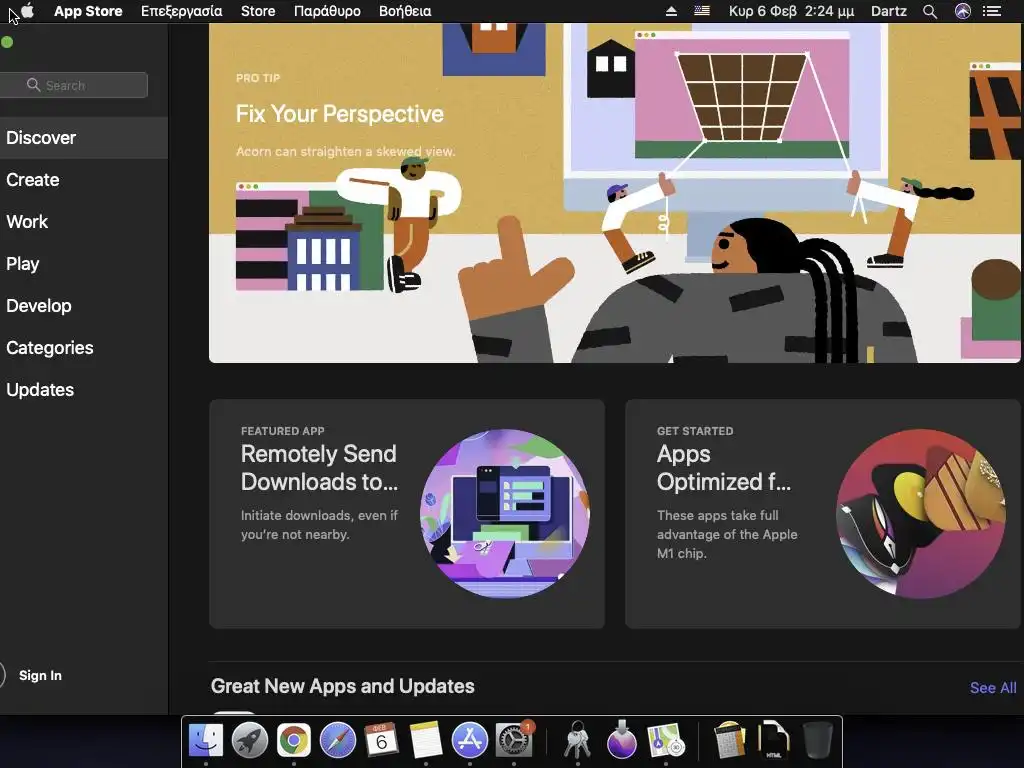Click the US flag input source icon
1024x768 pixels.
point(702,11)
